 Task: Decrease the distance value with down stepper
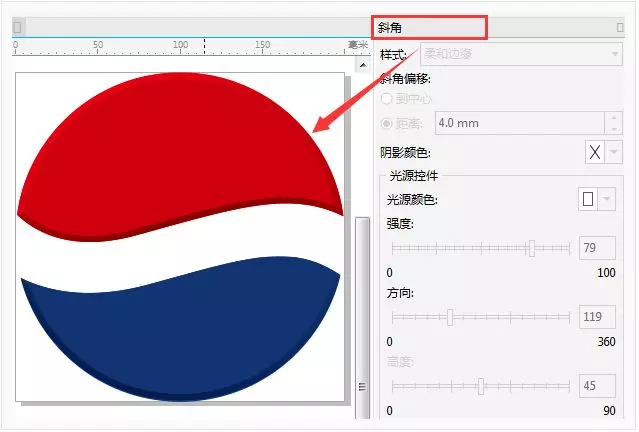click(x=614, y=129)
